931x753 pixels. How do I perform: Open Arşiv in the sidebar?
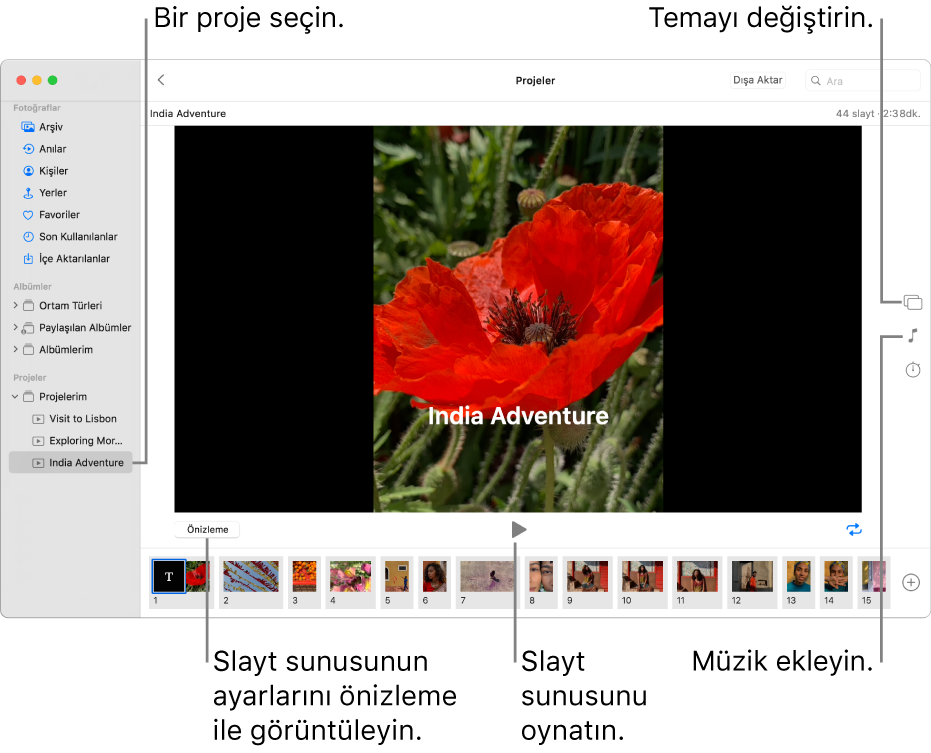59,127
